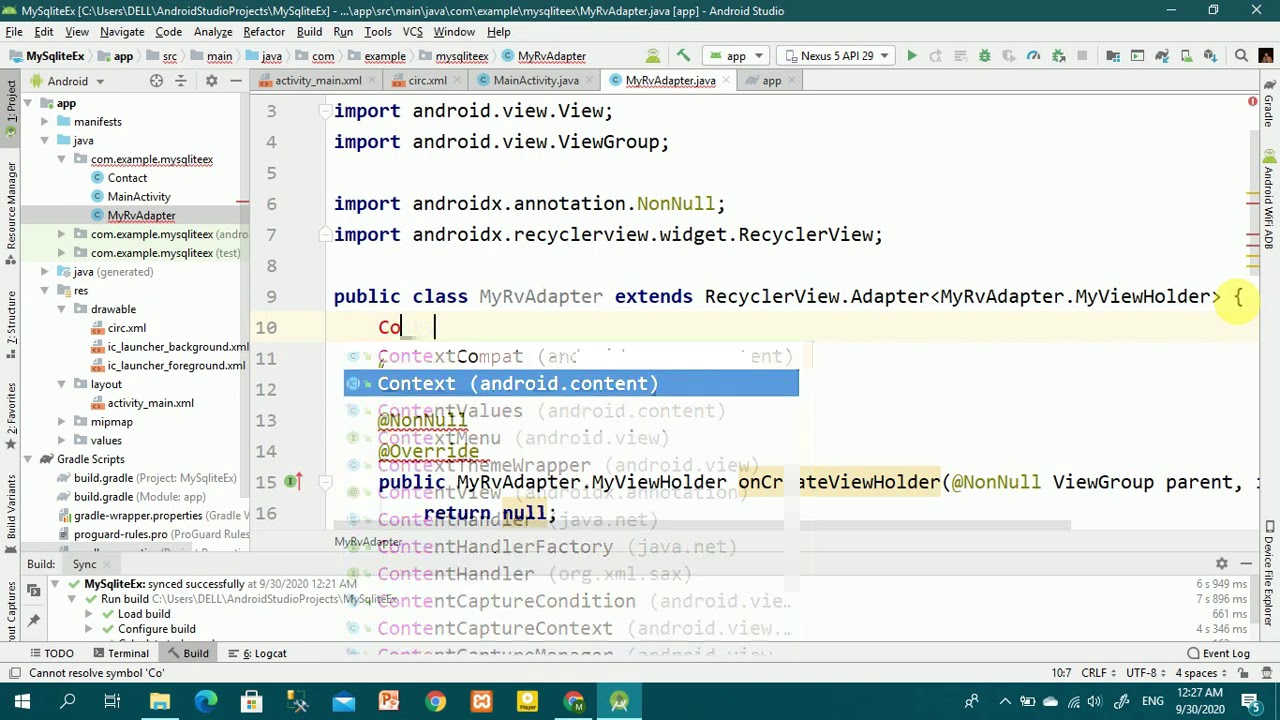The width and height of the screenshot is (1280, 720).
Task: Open File Explorer from the taskbar
Action: [x=160, y=702]
